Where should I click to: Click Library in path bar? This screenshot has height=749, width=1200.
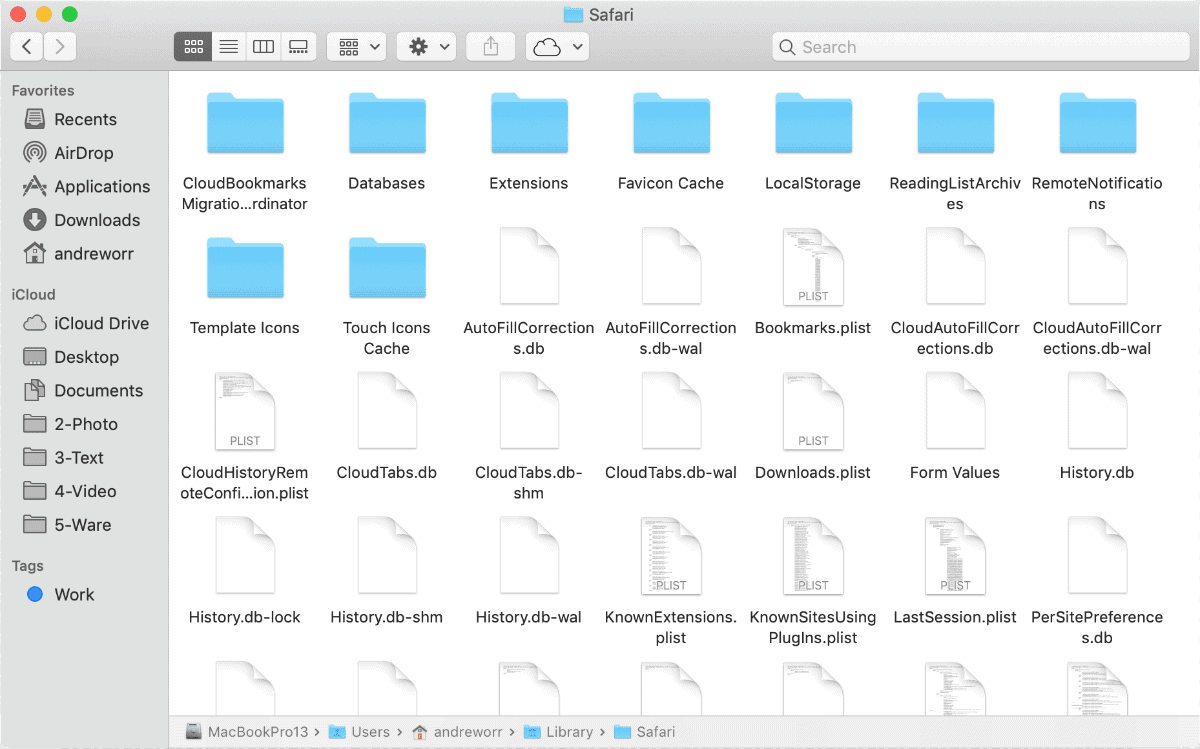click(557, 732)
